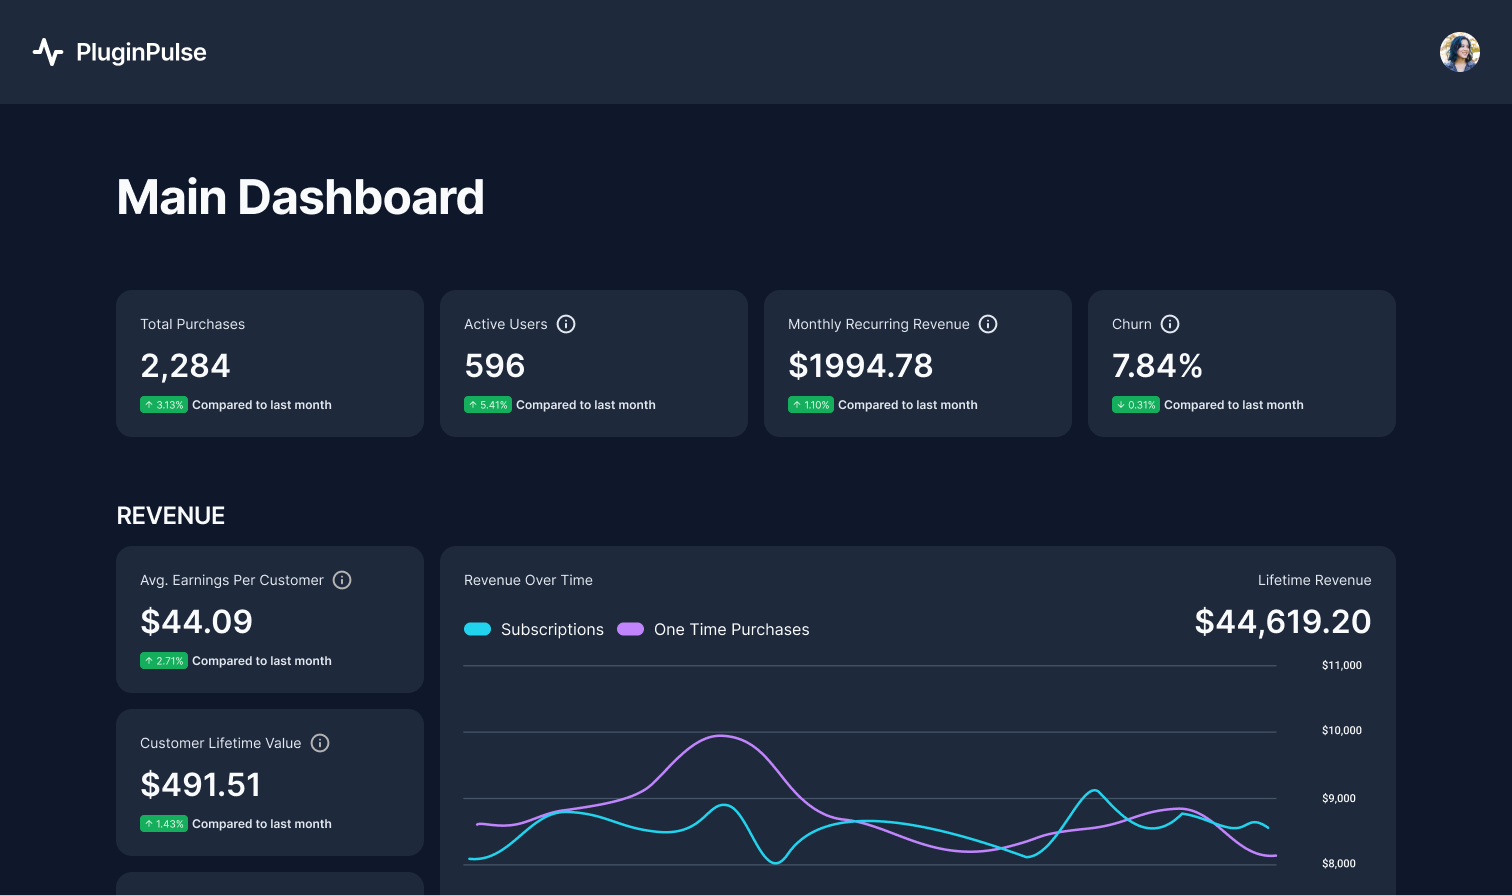Click the Customer Lifetime Value info icon
The width and height of the screenshot is (1512, 896).
(320, 743)
